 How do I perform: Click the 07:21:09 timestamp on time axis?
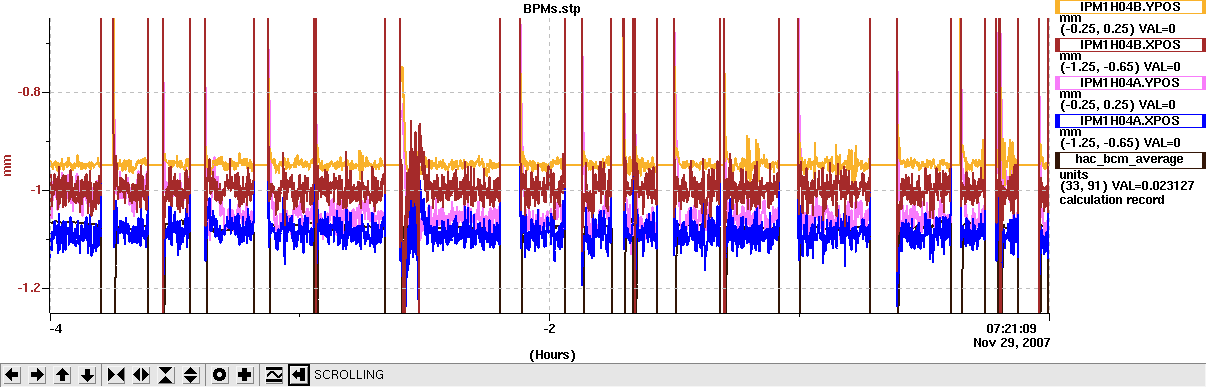[x=1011, y=328]
